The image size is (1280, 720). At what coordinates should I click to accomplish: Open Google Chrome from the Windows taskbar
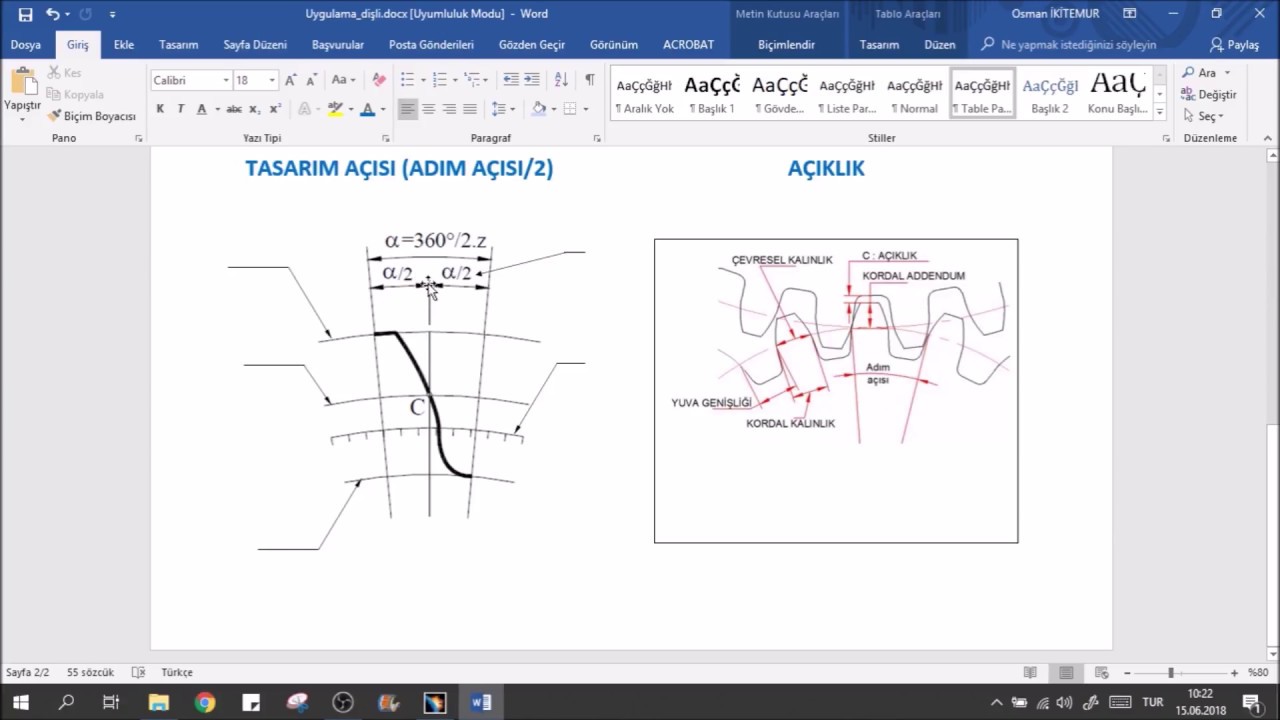[205, 702]
